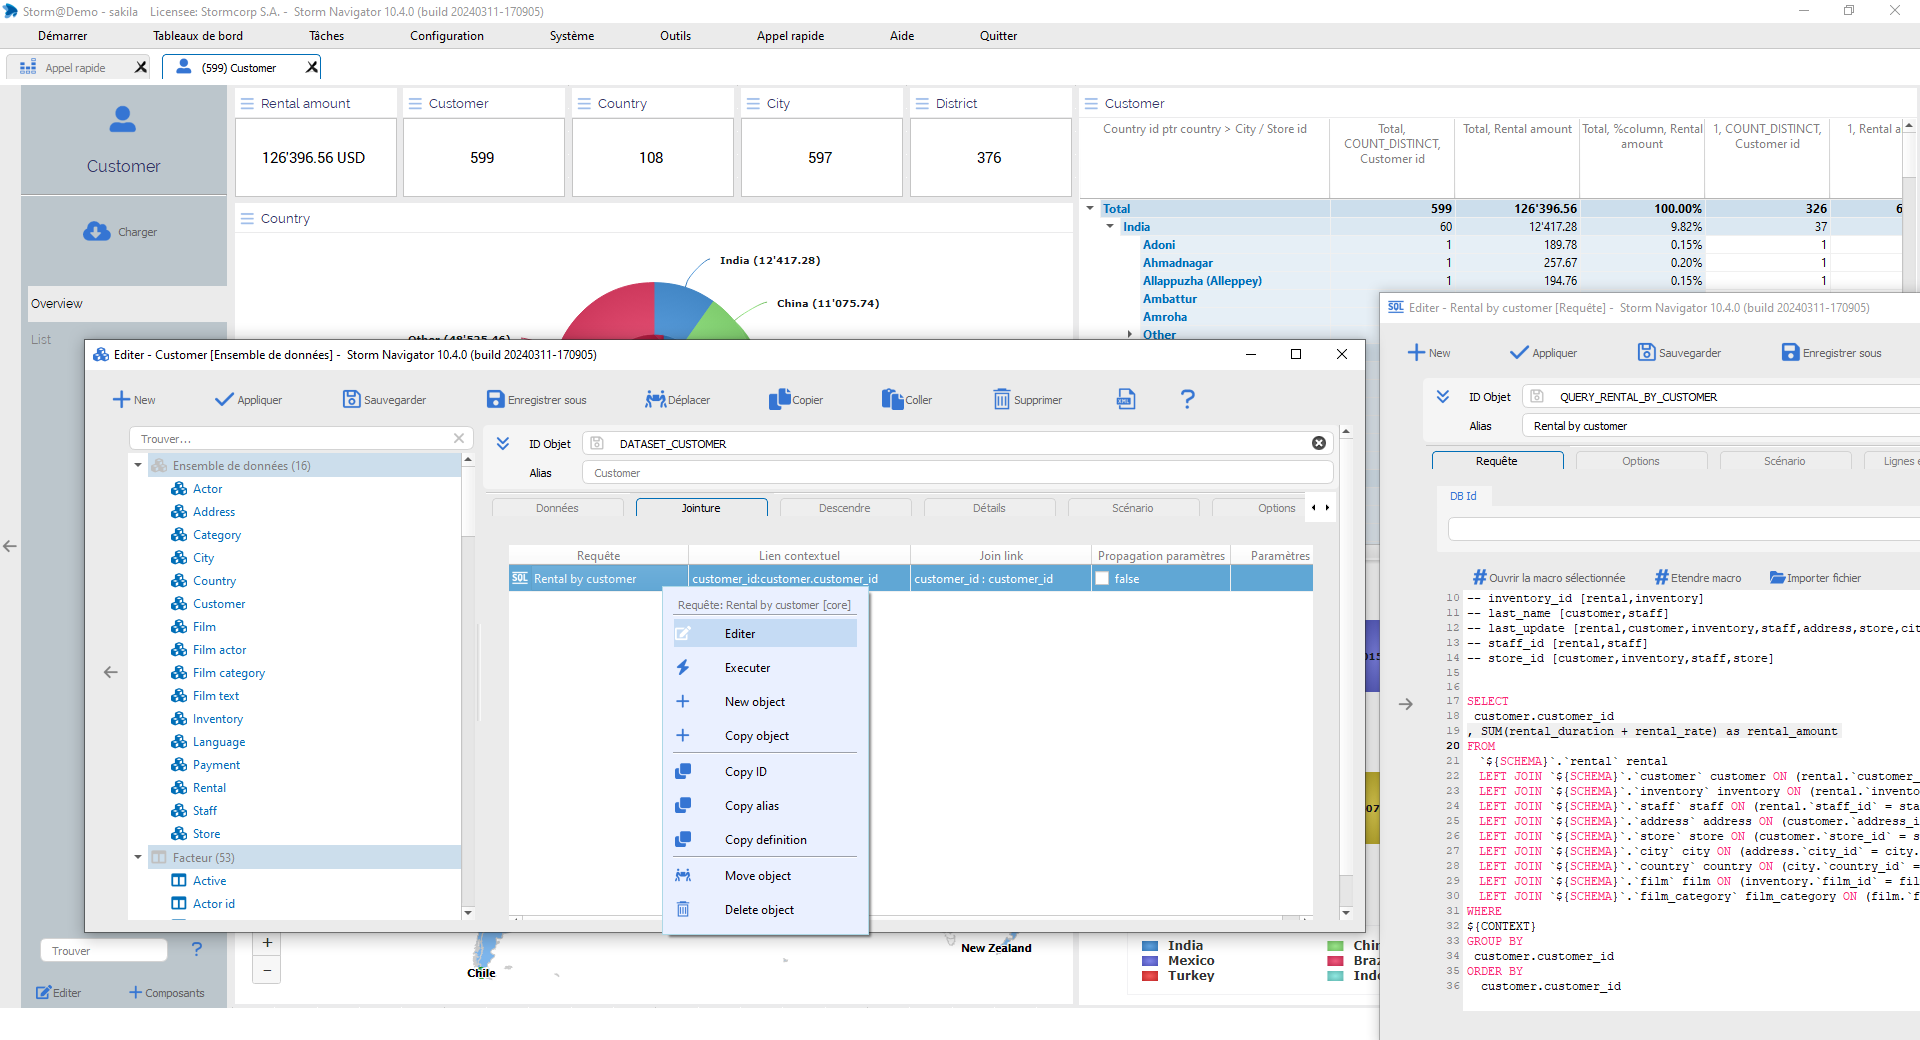Zoom out the map with minus button
Image resolution: width=1920 pixels, height=1040 pixels.
point(267,970)
